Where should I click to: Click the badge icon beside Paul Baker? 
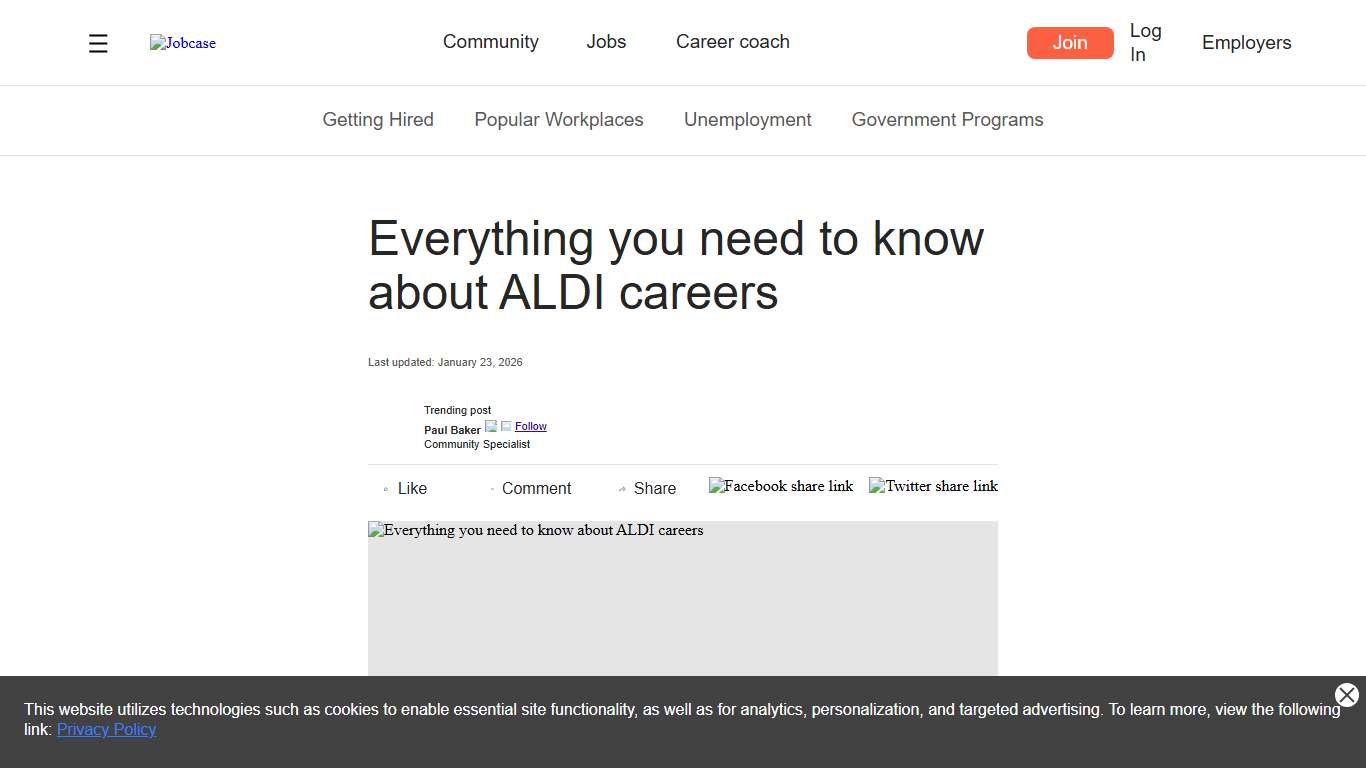click(491, 425)
